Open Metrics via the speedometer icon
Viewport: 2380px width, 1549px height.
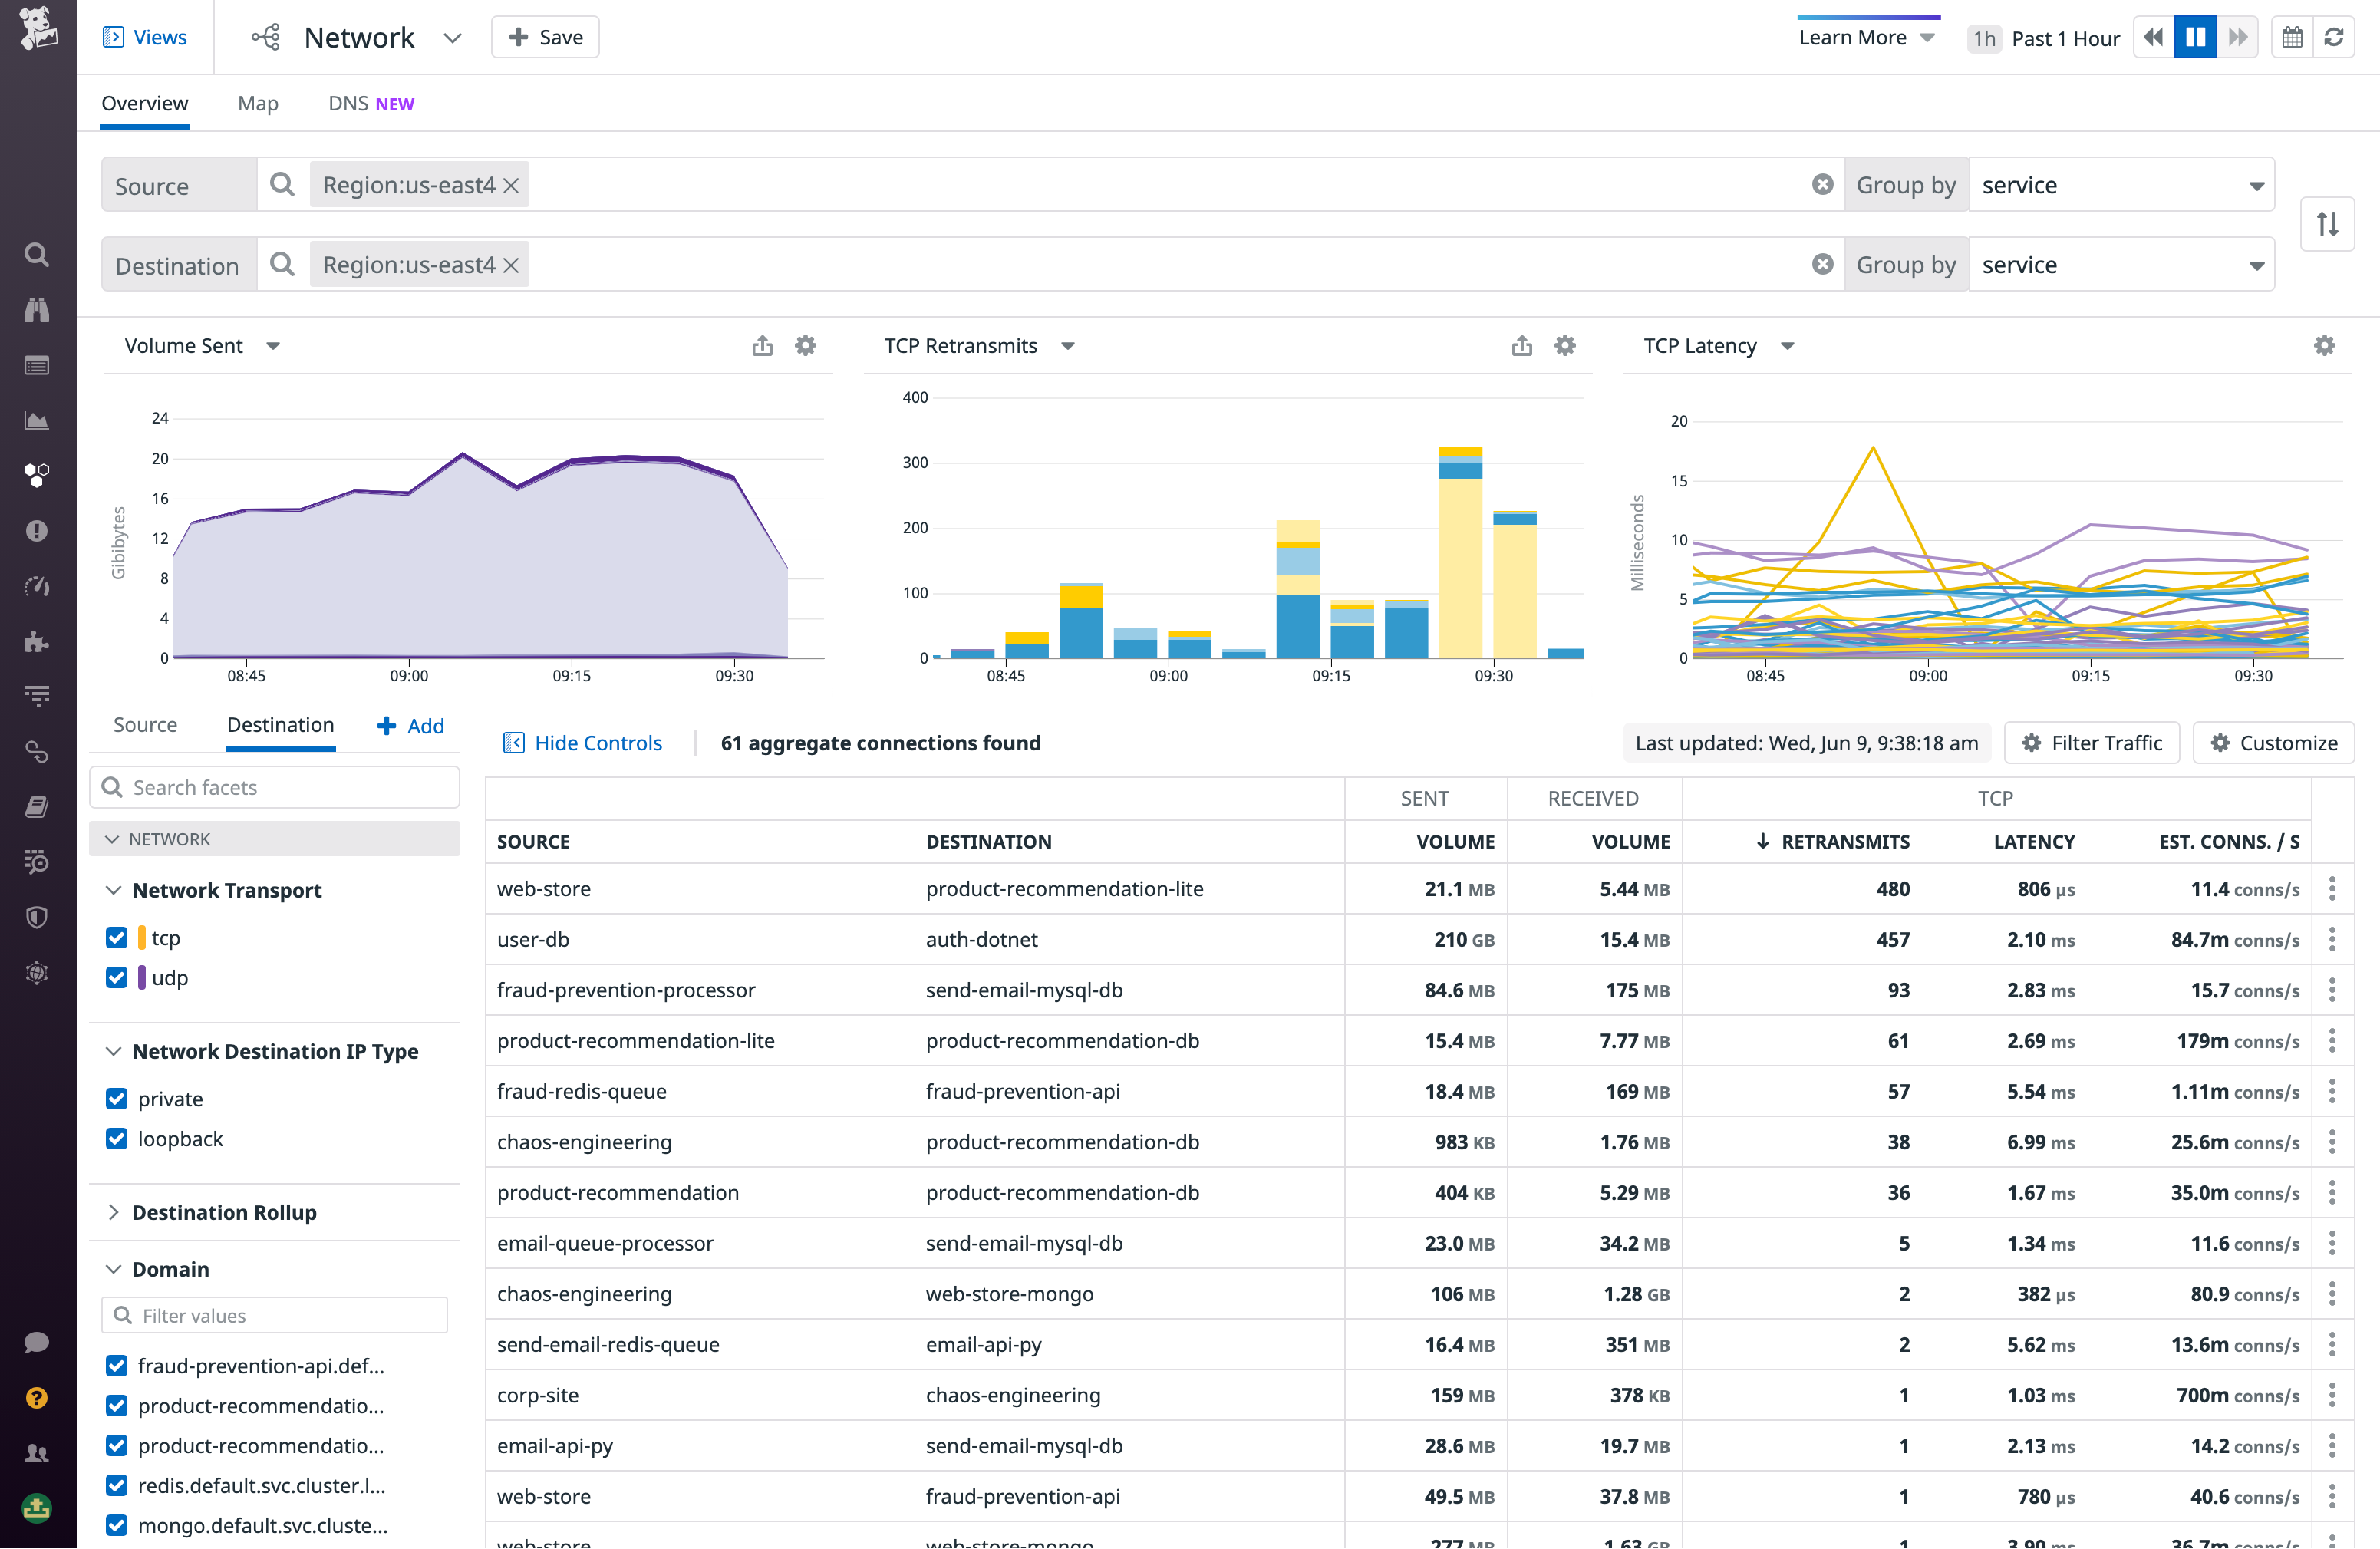[x=37, y=587]
